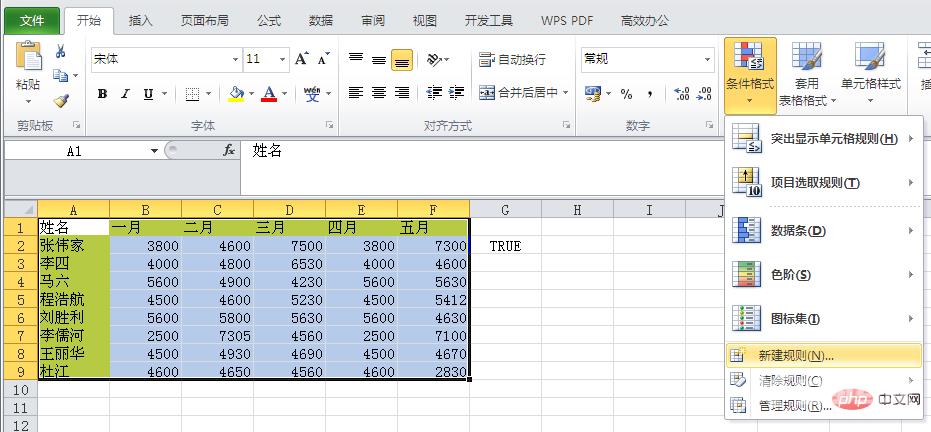Expand the Name Box dropdown arrow
Viewport: 931px width, 432px height.
154,151
